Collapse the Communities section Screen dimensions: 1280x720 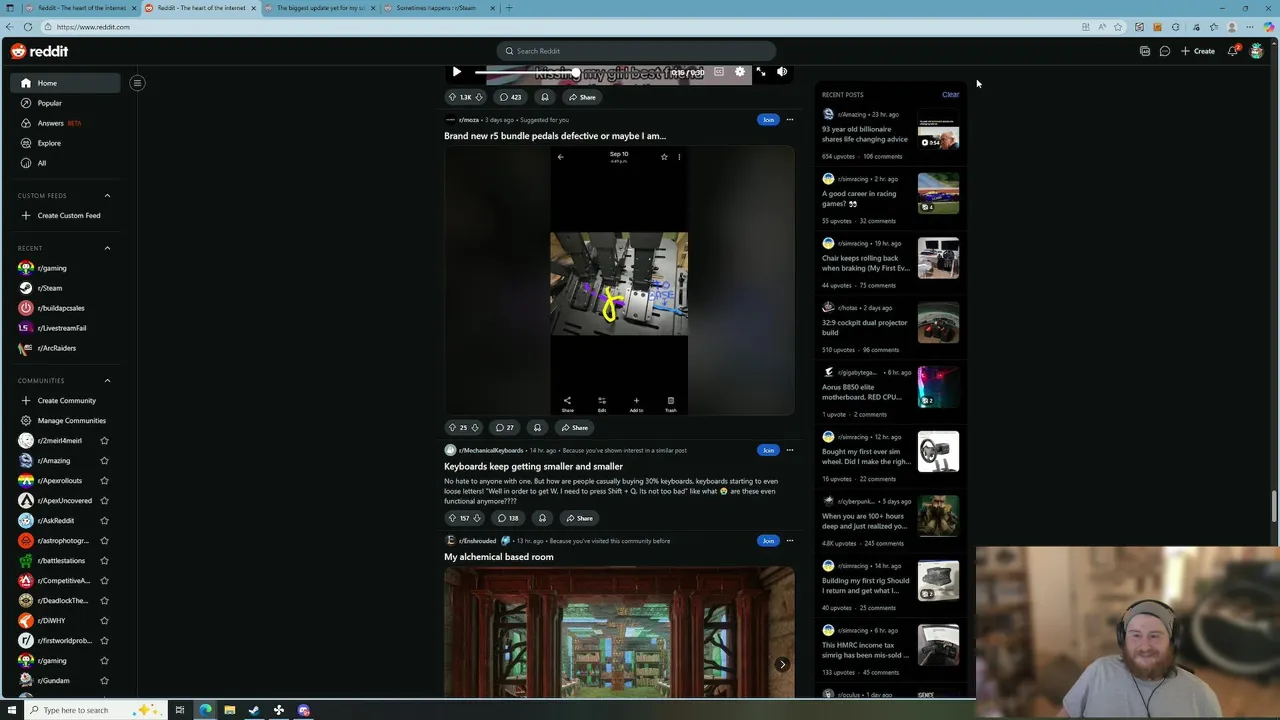[107, 381]
